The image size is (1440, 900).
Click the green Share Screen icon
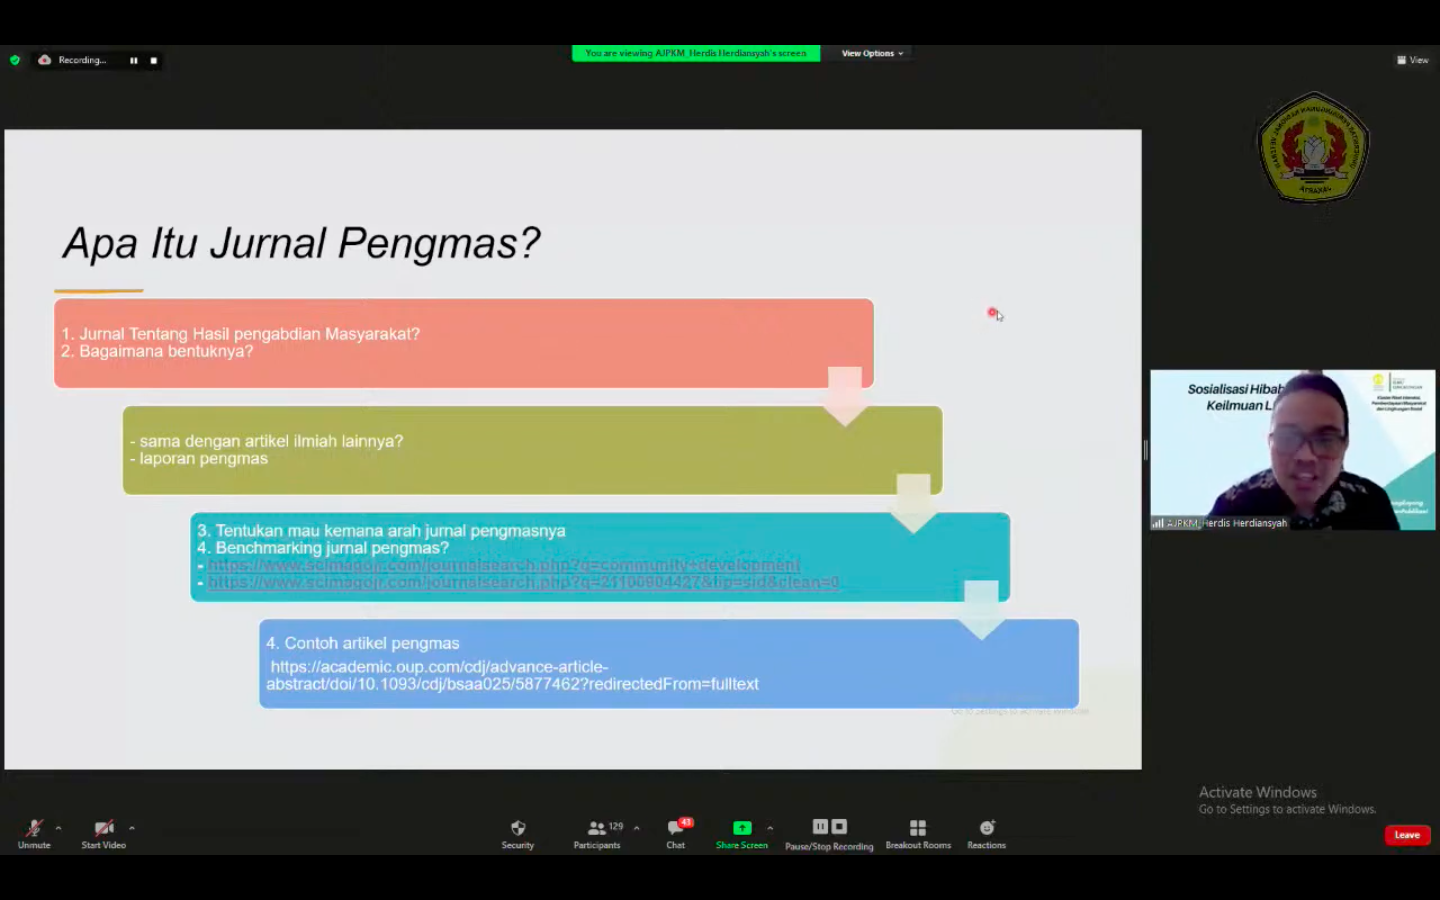click(741, 828)
